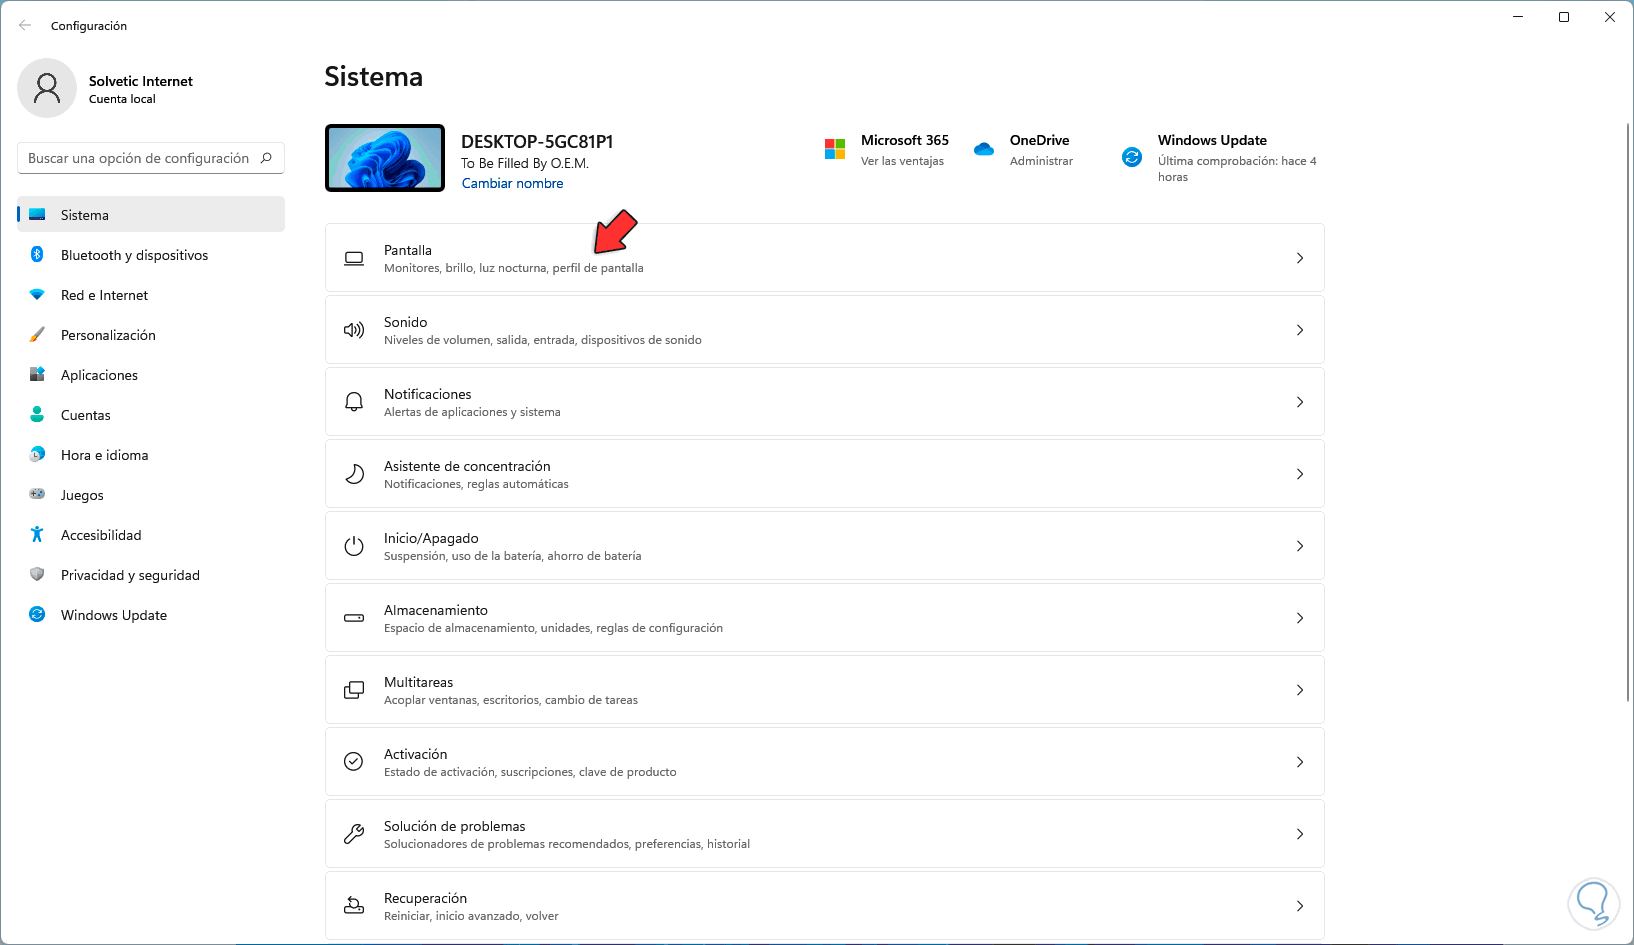Click the Aplicaciones icon in sidebar
This screenshot has height=945, width=1634.
(x=37, y=375)
